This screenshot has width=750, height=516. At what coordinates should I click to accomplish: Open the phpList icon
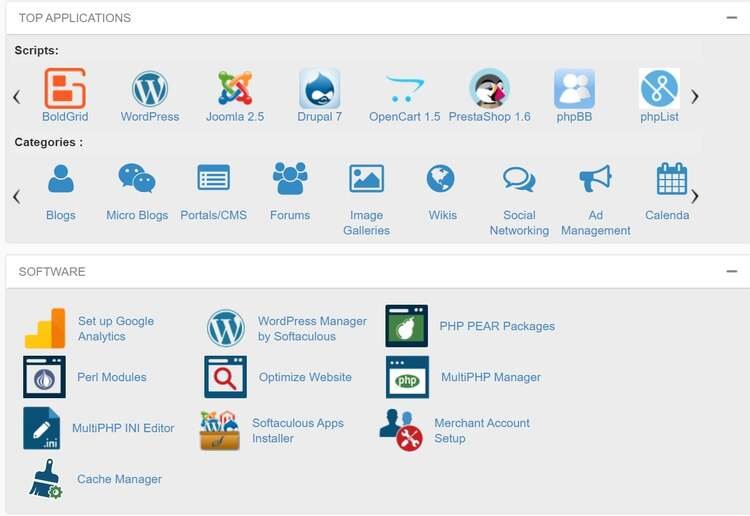[659, 88]
